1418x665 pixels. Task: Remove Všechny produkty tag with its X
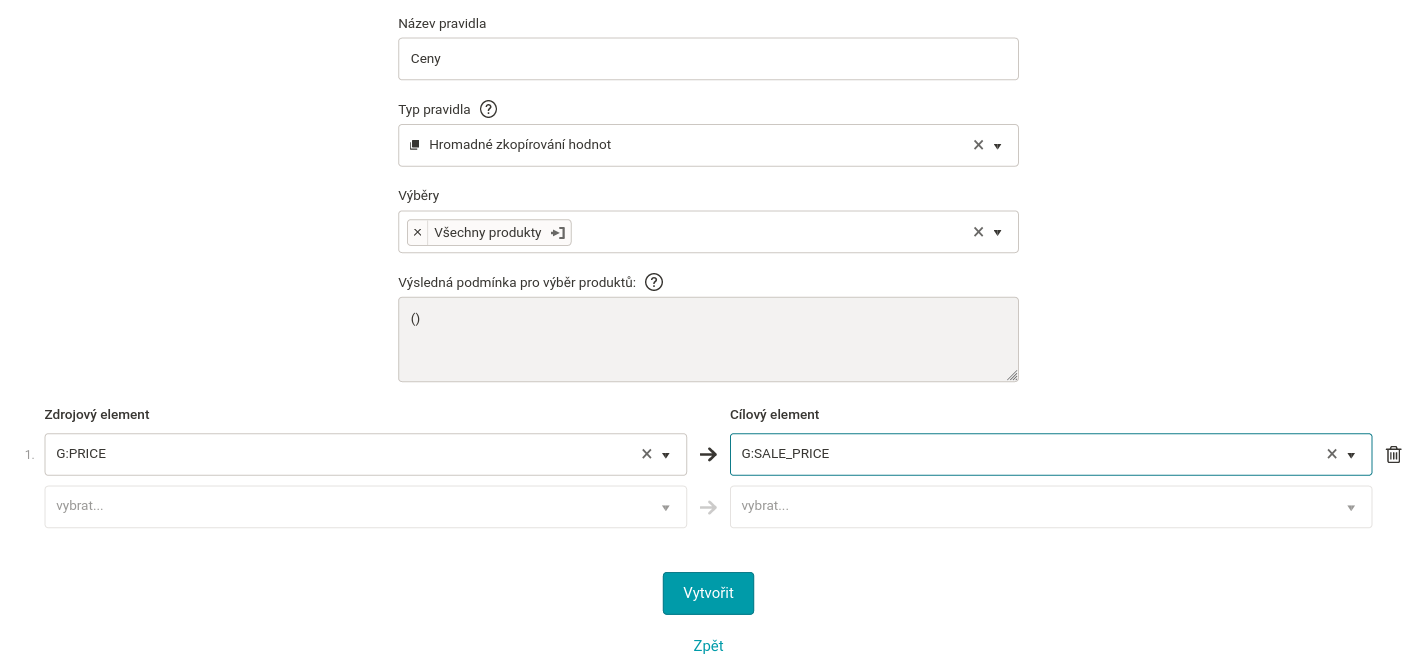pos(418,232)
